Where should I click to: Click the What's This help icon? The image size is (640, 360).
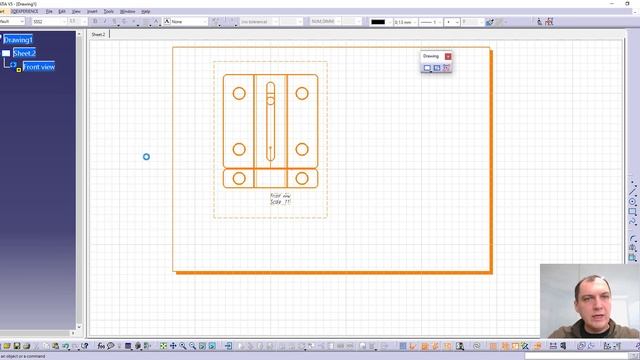pos(84,346)
